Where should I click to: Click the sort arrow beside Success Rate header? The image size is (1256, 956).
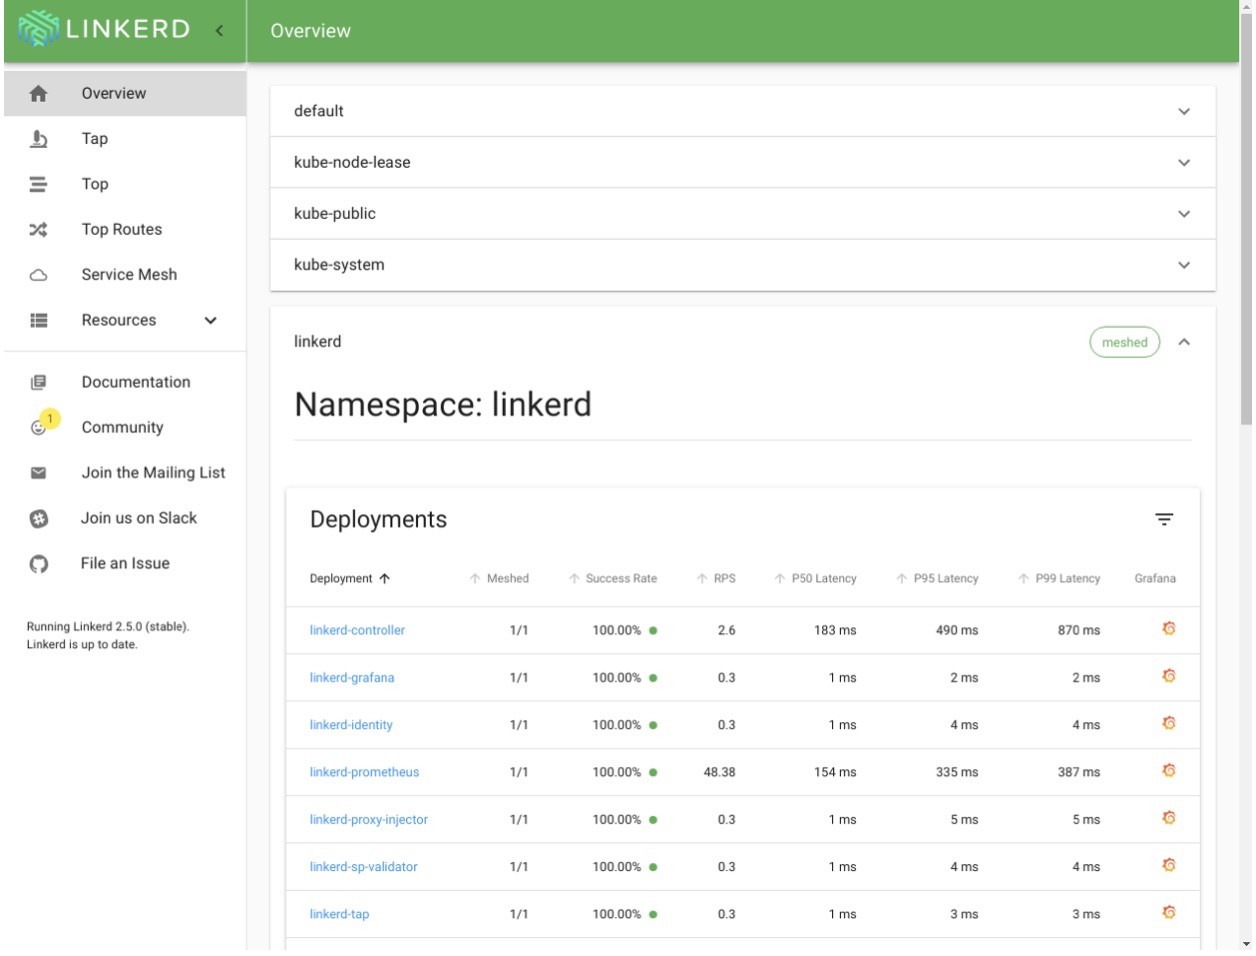[x=574, y=578]
